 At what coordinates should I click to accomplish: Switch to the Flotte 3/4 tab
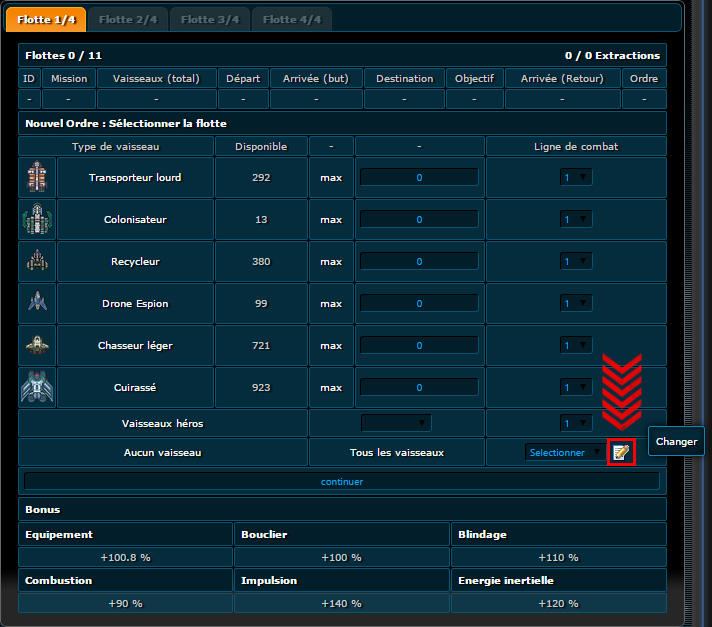point(207,19)
